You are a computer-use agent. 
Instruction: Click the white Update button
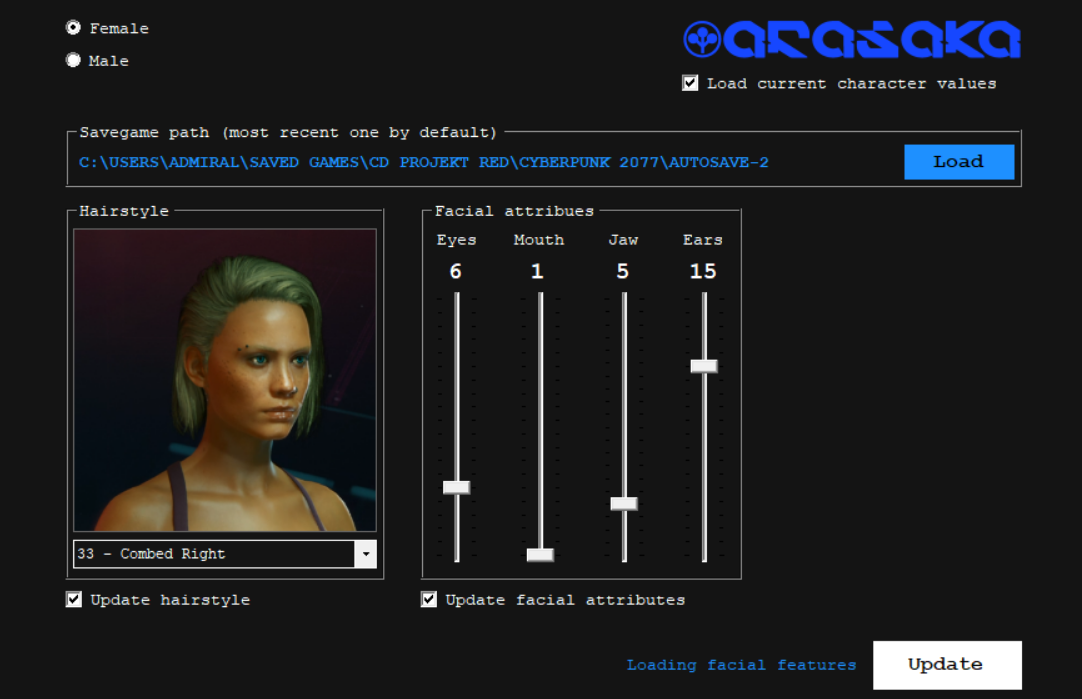pos(946,665)
